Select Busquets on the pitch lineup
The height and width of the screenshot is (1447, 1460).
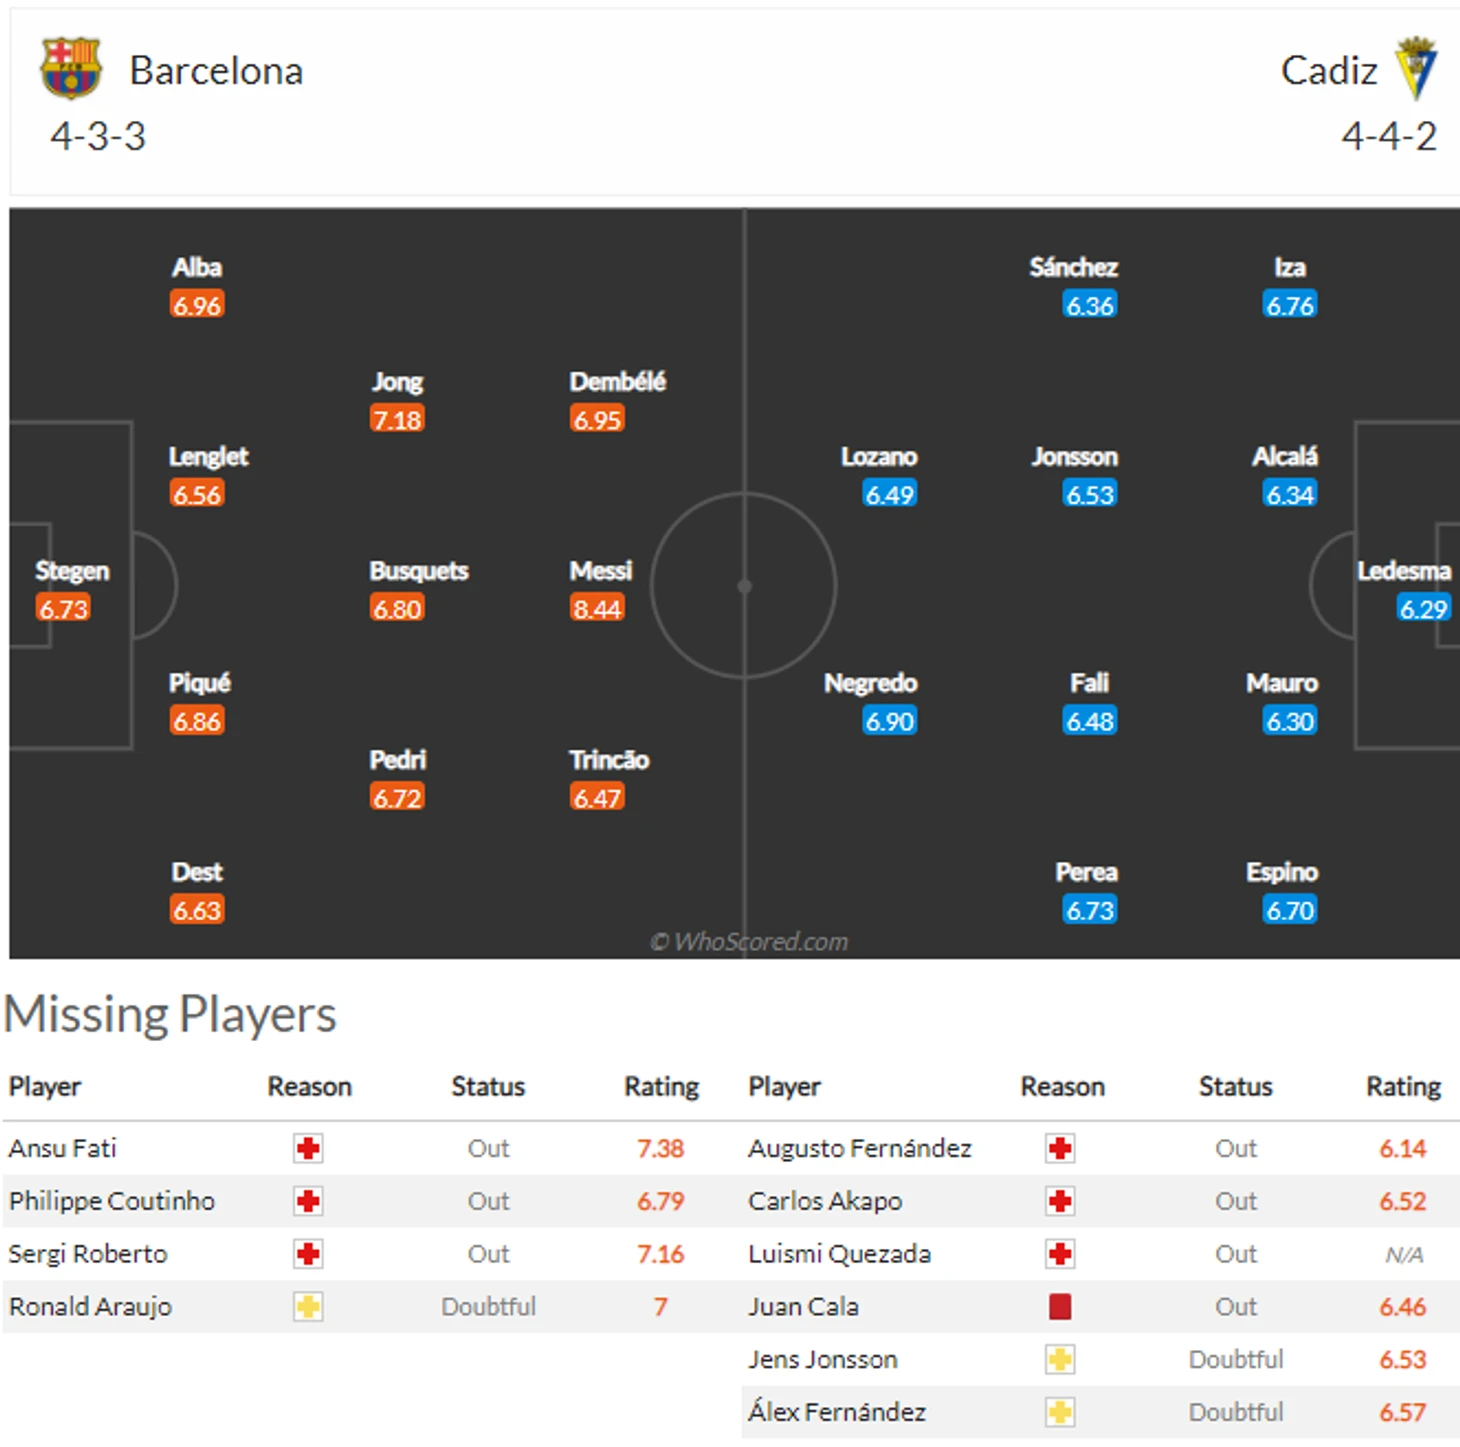click(x=418, y=571)
